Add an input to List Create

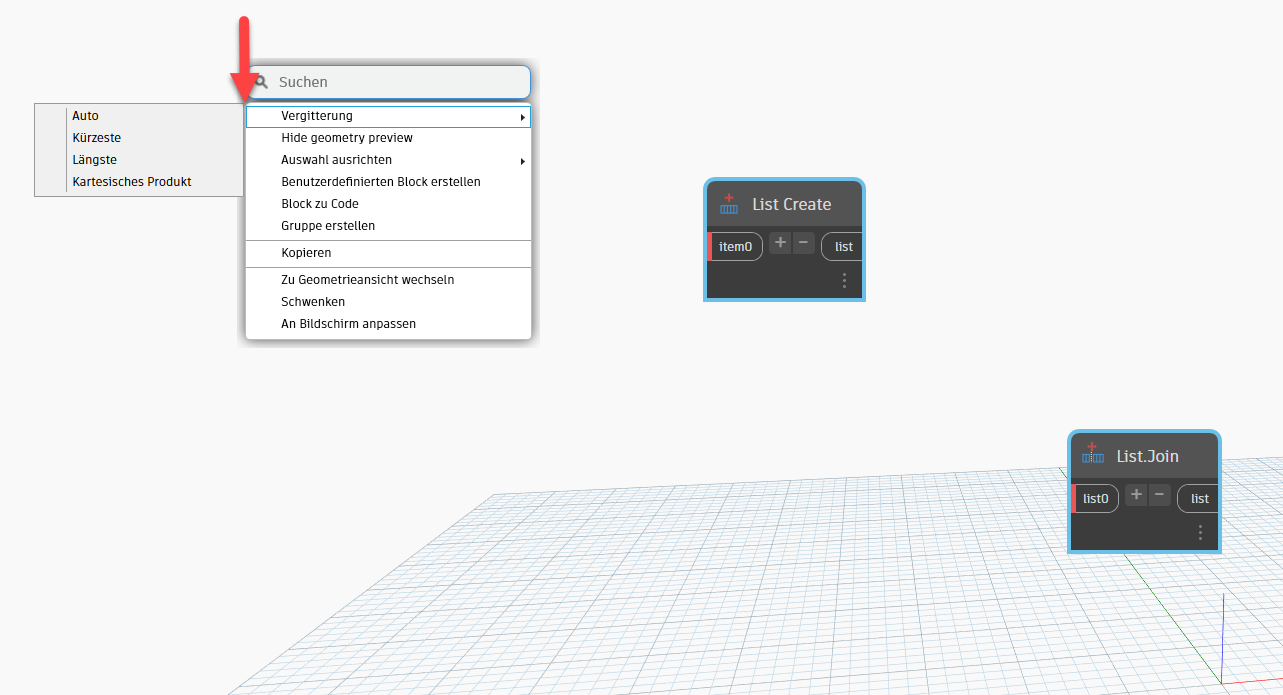click(780, 243)
